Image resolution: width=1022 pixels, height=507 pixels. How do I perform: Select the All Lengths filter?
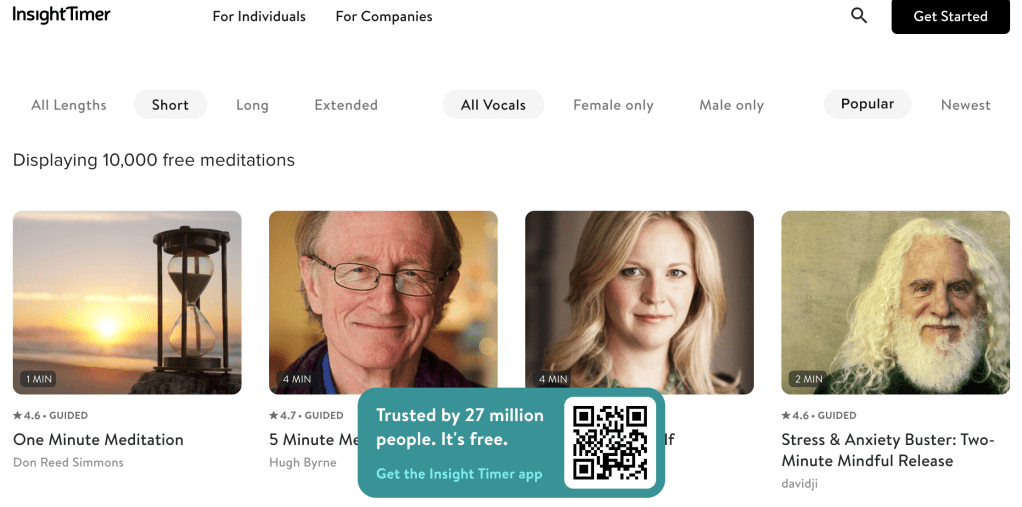[68, 105]
